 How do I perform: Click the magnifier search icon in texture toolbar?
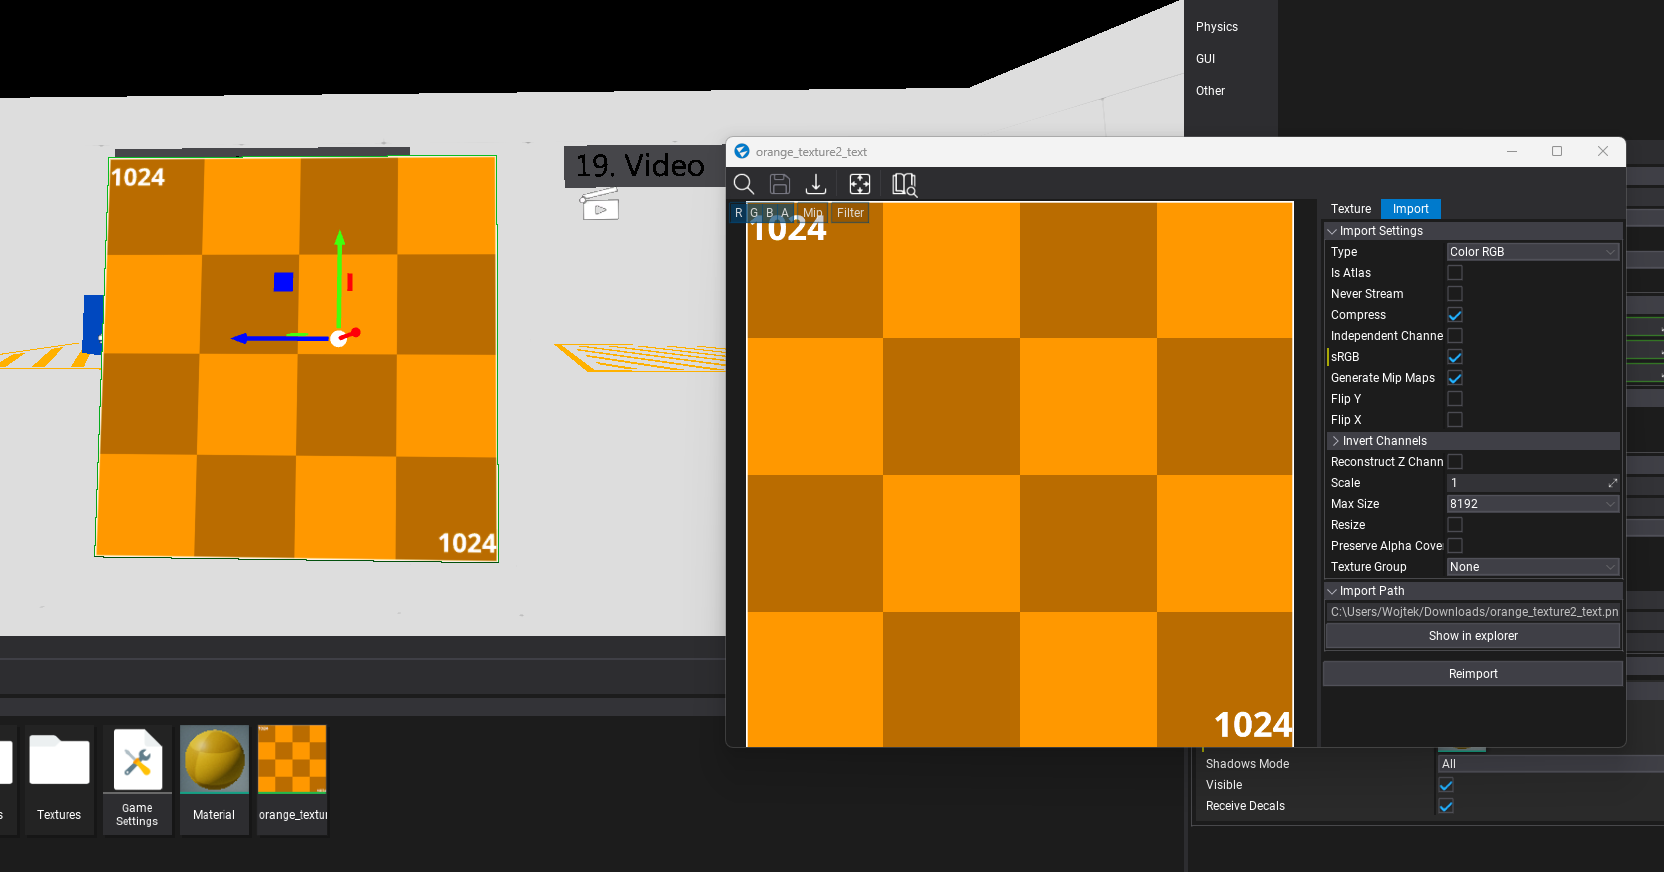(x=743, y=184)
